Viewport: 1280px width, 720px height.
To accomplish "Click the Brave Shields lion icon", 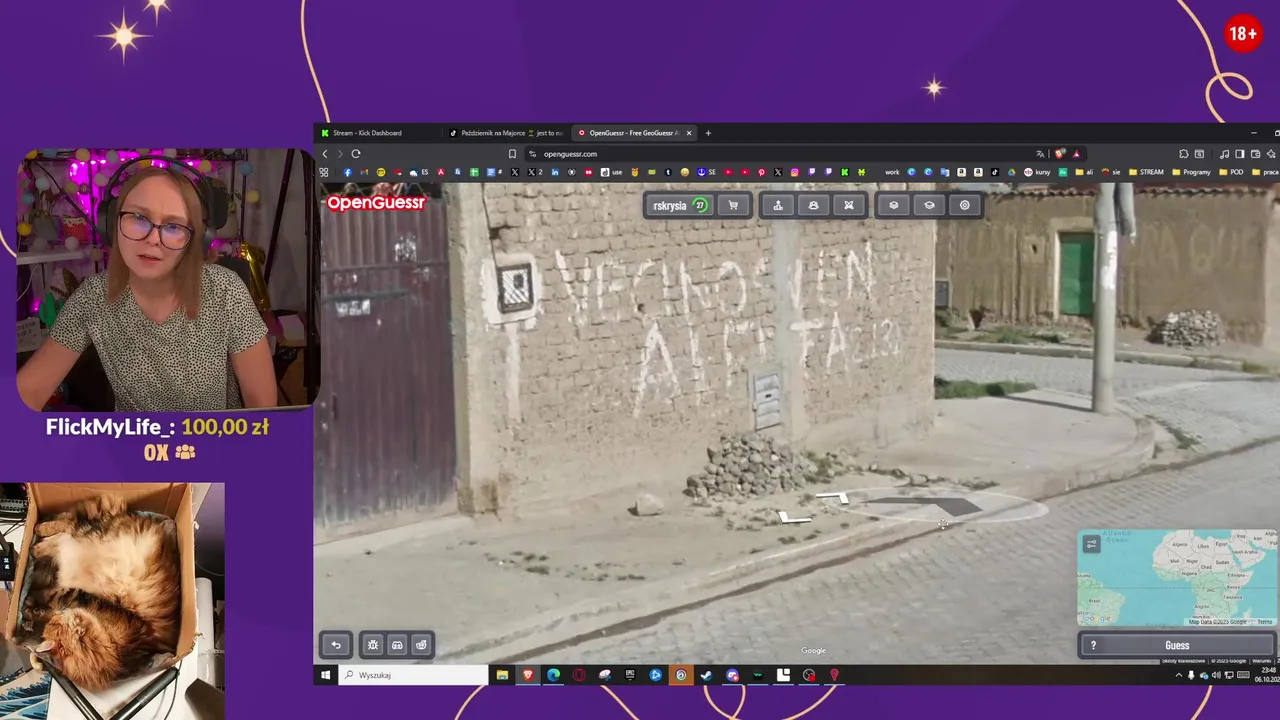I will (x=1060, y=154).
